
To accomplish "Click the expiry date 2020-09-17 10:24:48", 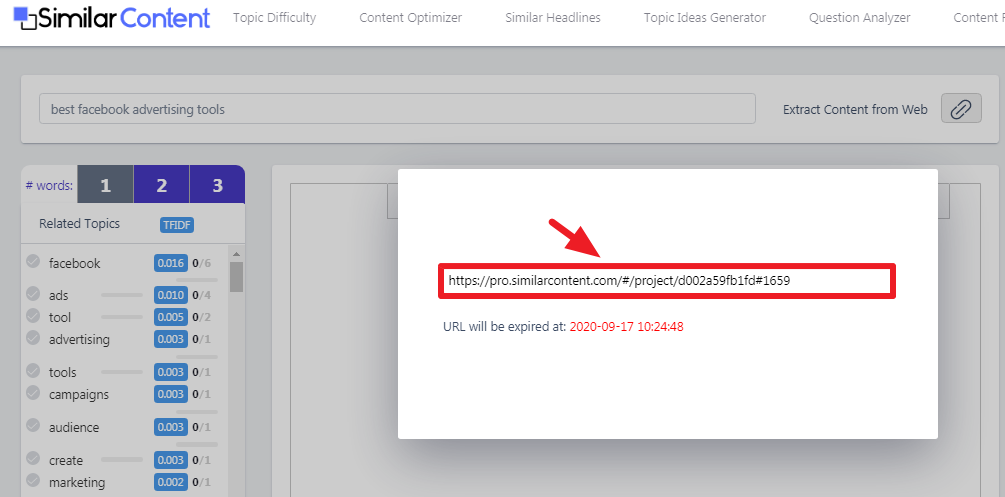I will [626, 327].
